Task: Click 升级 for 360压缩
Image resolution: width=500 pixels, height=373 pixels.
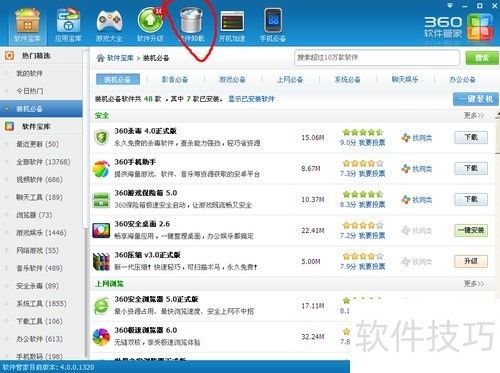Action: [471, 261]
